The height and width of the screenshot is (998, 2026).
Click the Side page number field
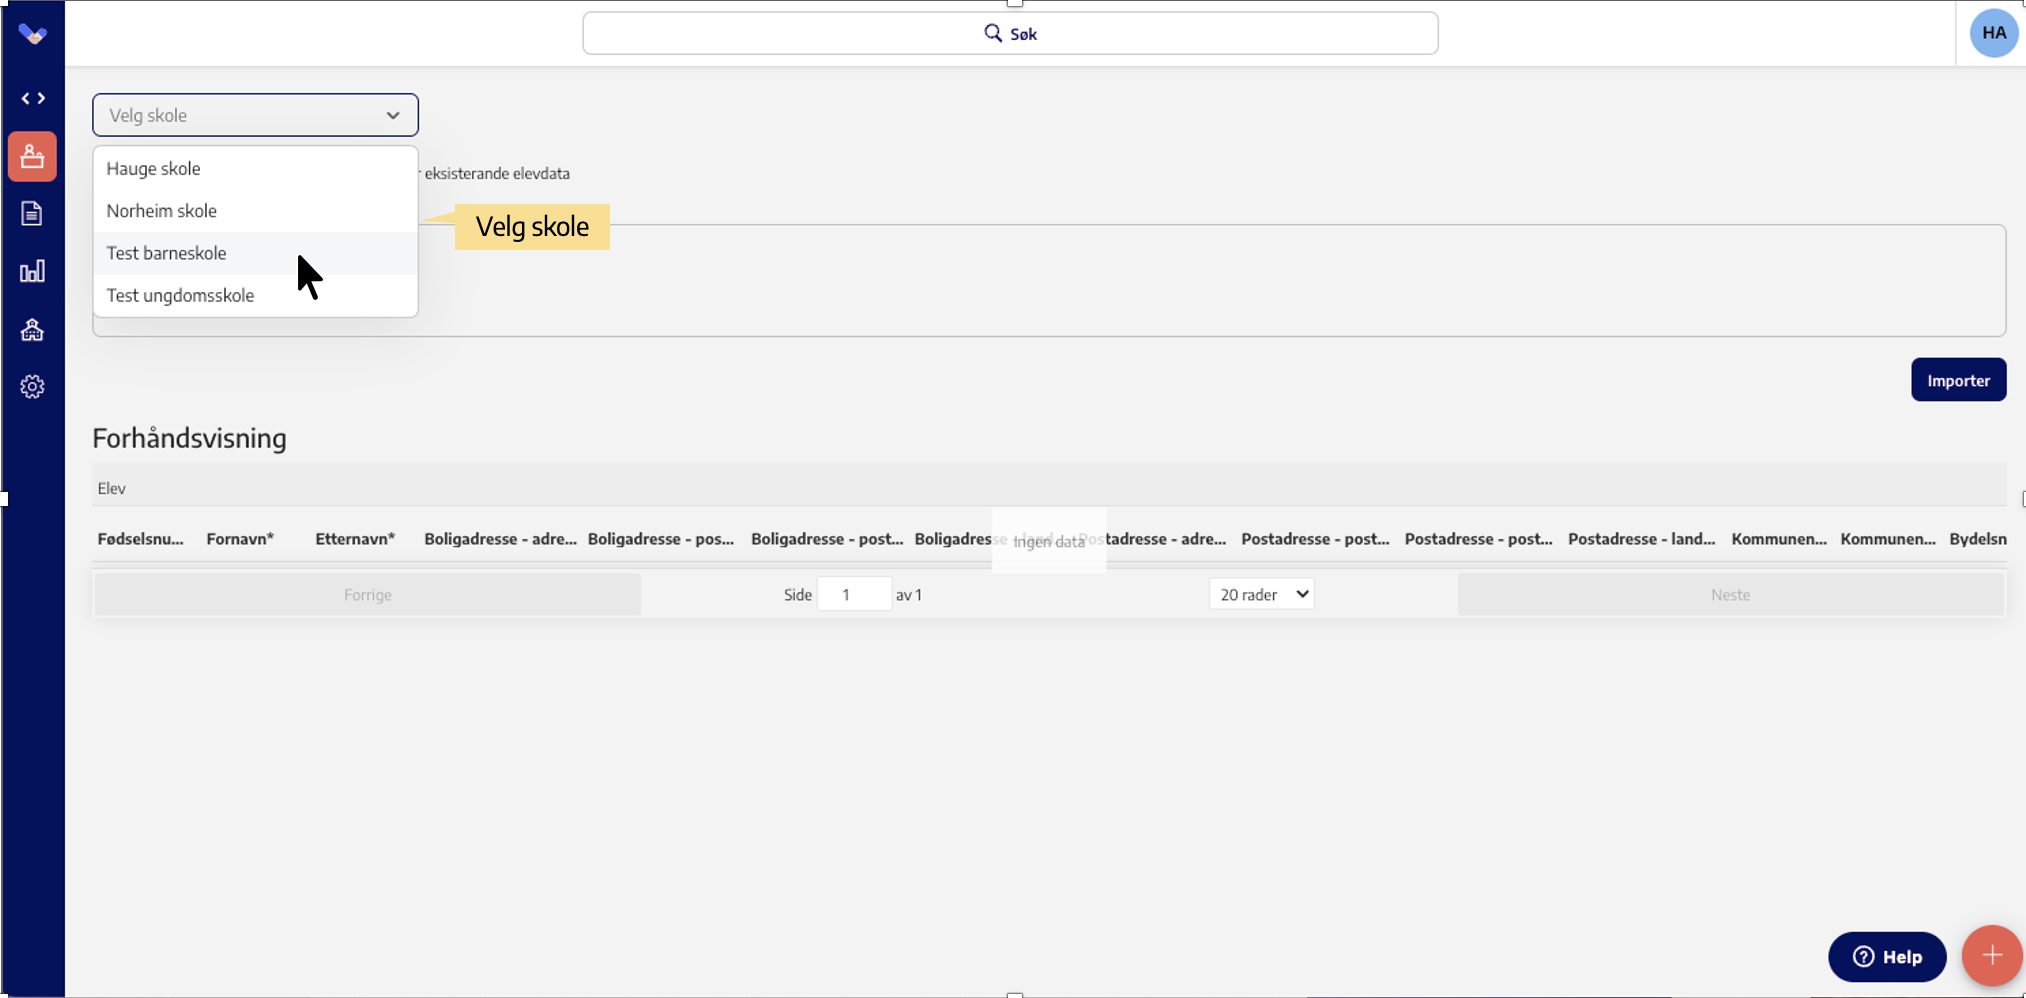pyautogui.click(x=853, y=594)
